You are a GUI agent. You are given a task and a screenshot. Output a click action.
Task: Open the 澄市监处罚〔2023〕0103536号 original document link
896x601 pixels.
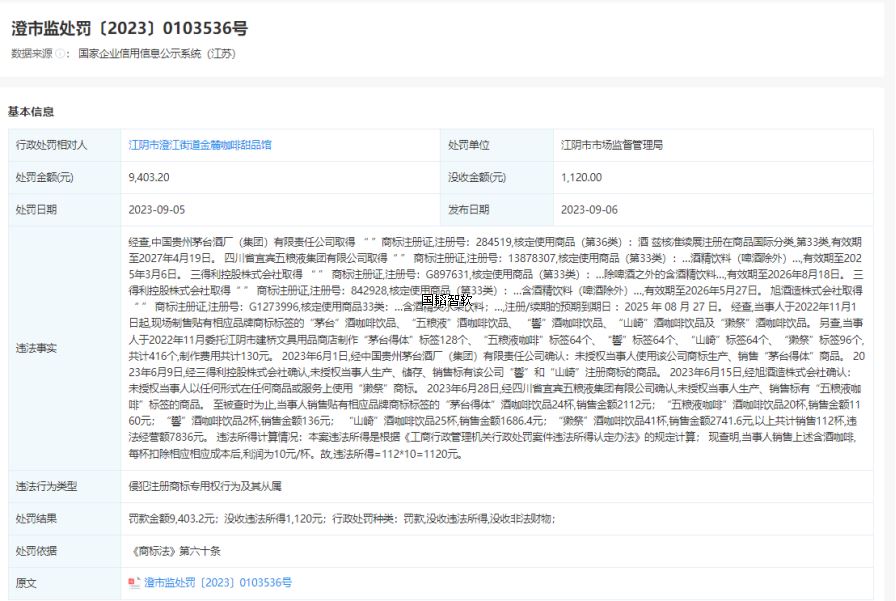218,583
